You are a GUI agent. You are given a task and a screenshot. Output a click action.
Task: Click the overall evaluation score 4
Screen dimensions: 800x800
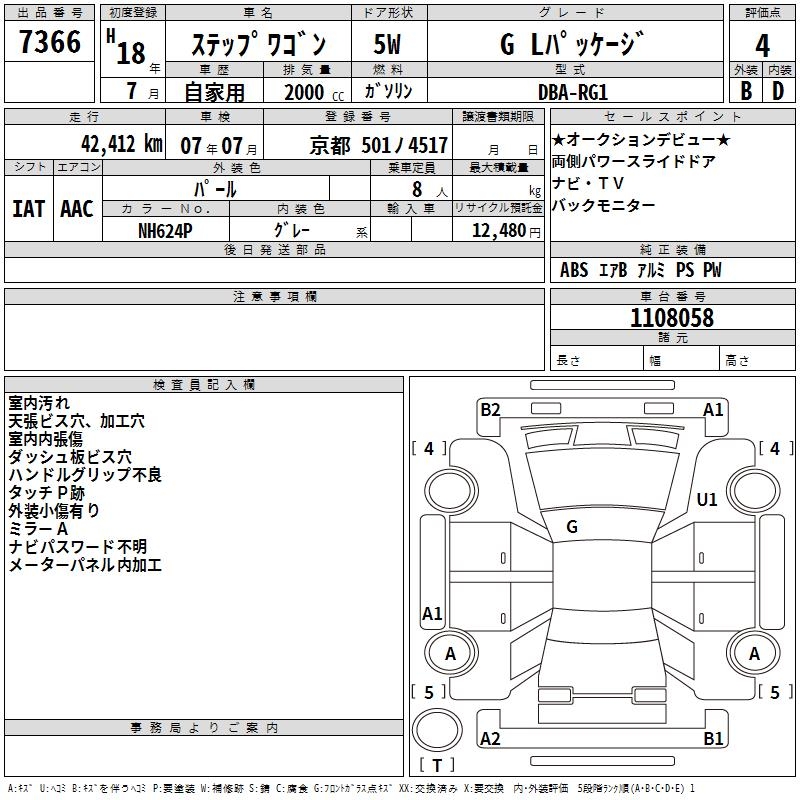pos(762,46)
